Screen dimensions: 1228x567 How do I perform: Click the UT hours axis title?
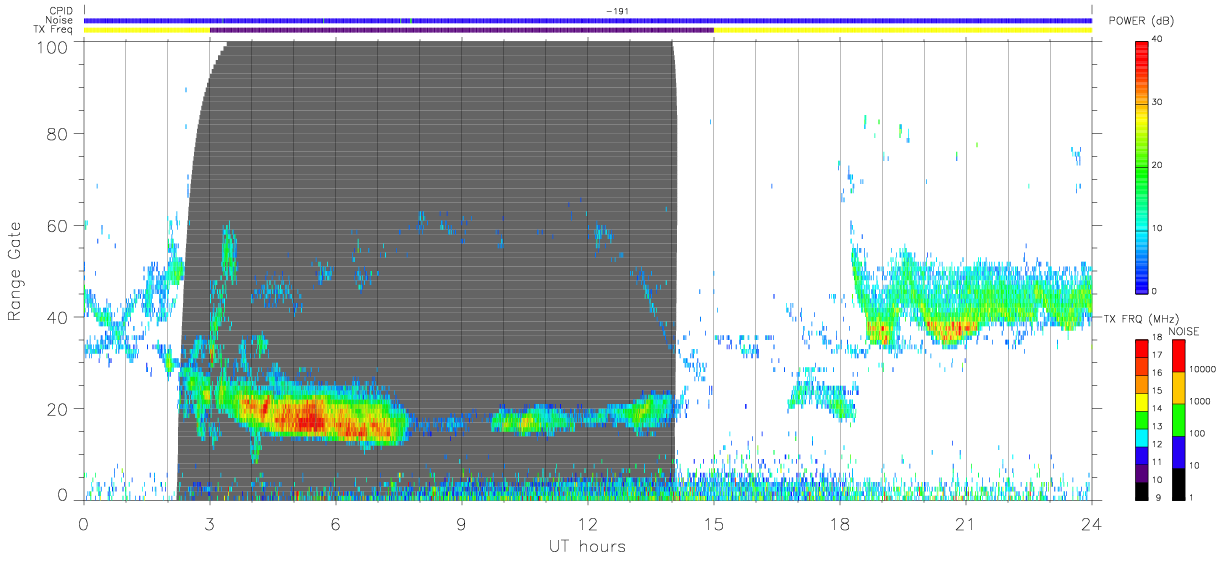586,546
